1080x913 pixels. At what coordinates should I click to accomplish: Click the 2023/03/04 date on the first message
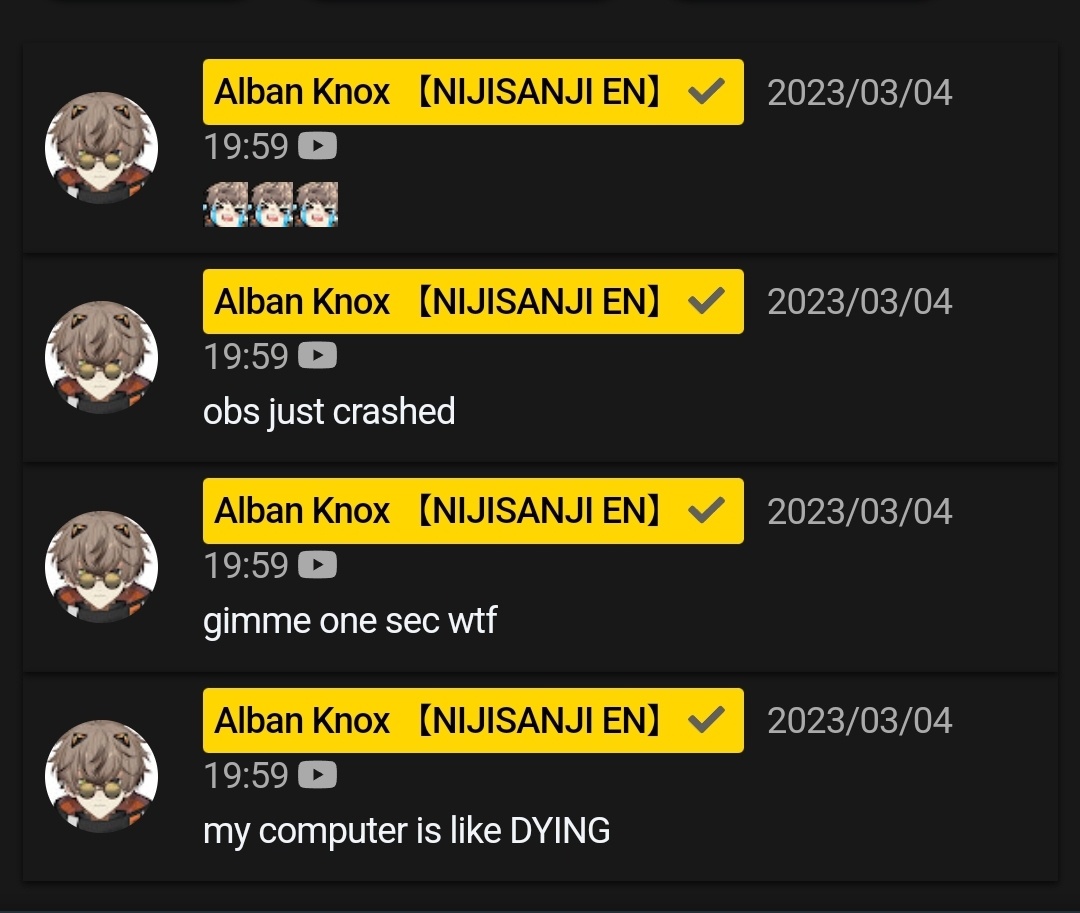tap(860, 92)
